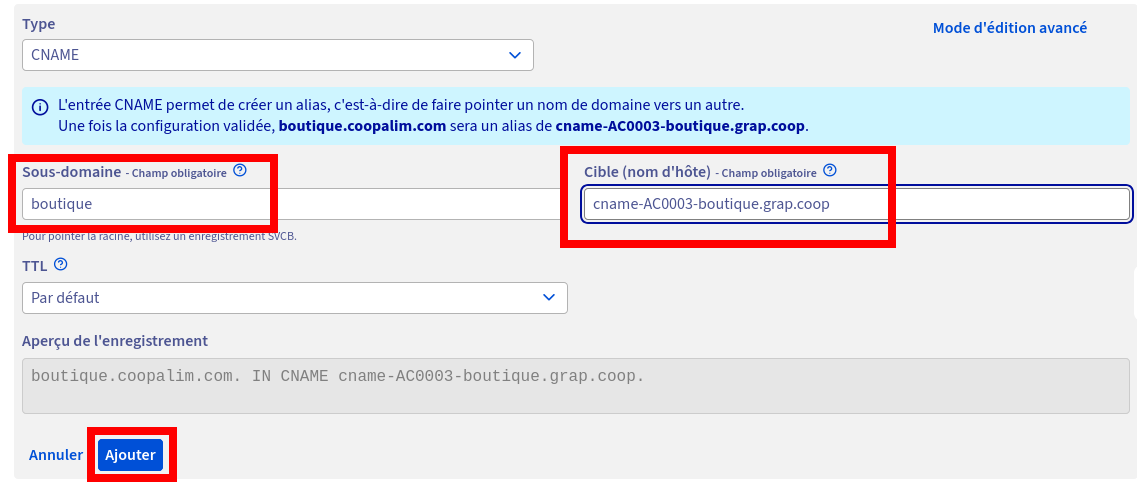The height and width of the screenshot is (482, 1137).
Task: Expand the TTL dropdown set to Par défaut
Action: 295,297
